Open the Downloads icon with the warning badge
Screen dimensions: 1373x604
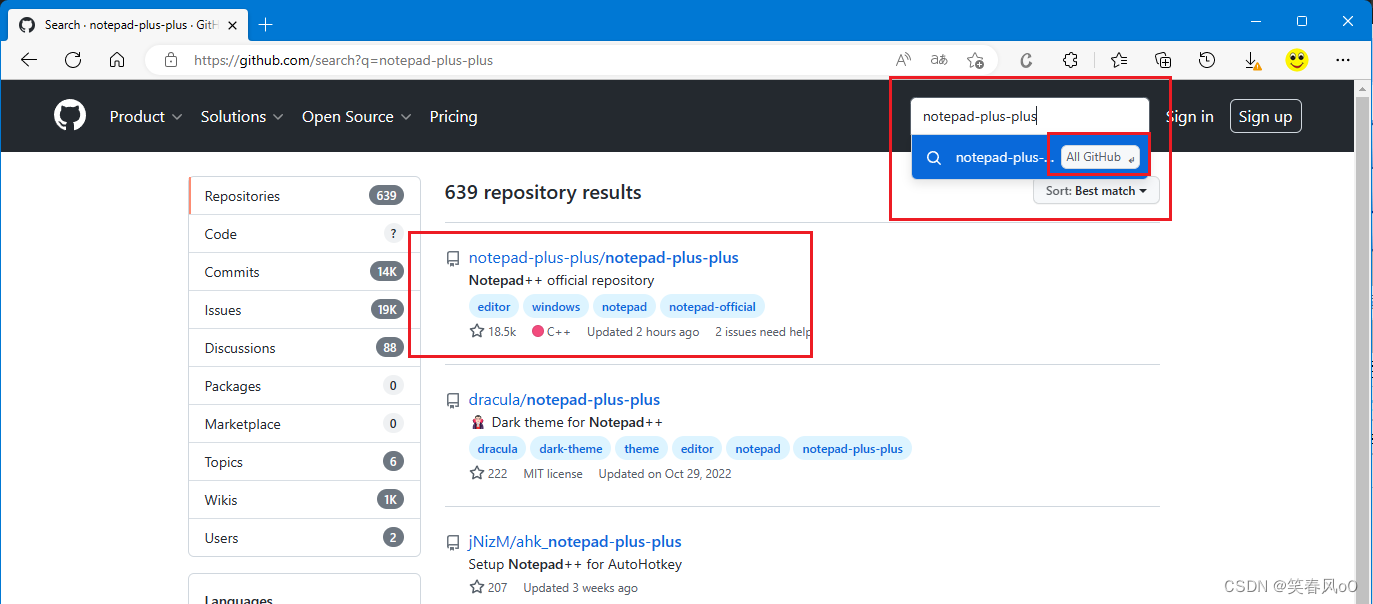pyautogui.click(x=1252, y=61)
